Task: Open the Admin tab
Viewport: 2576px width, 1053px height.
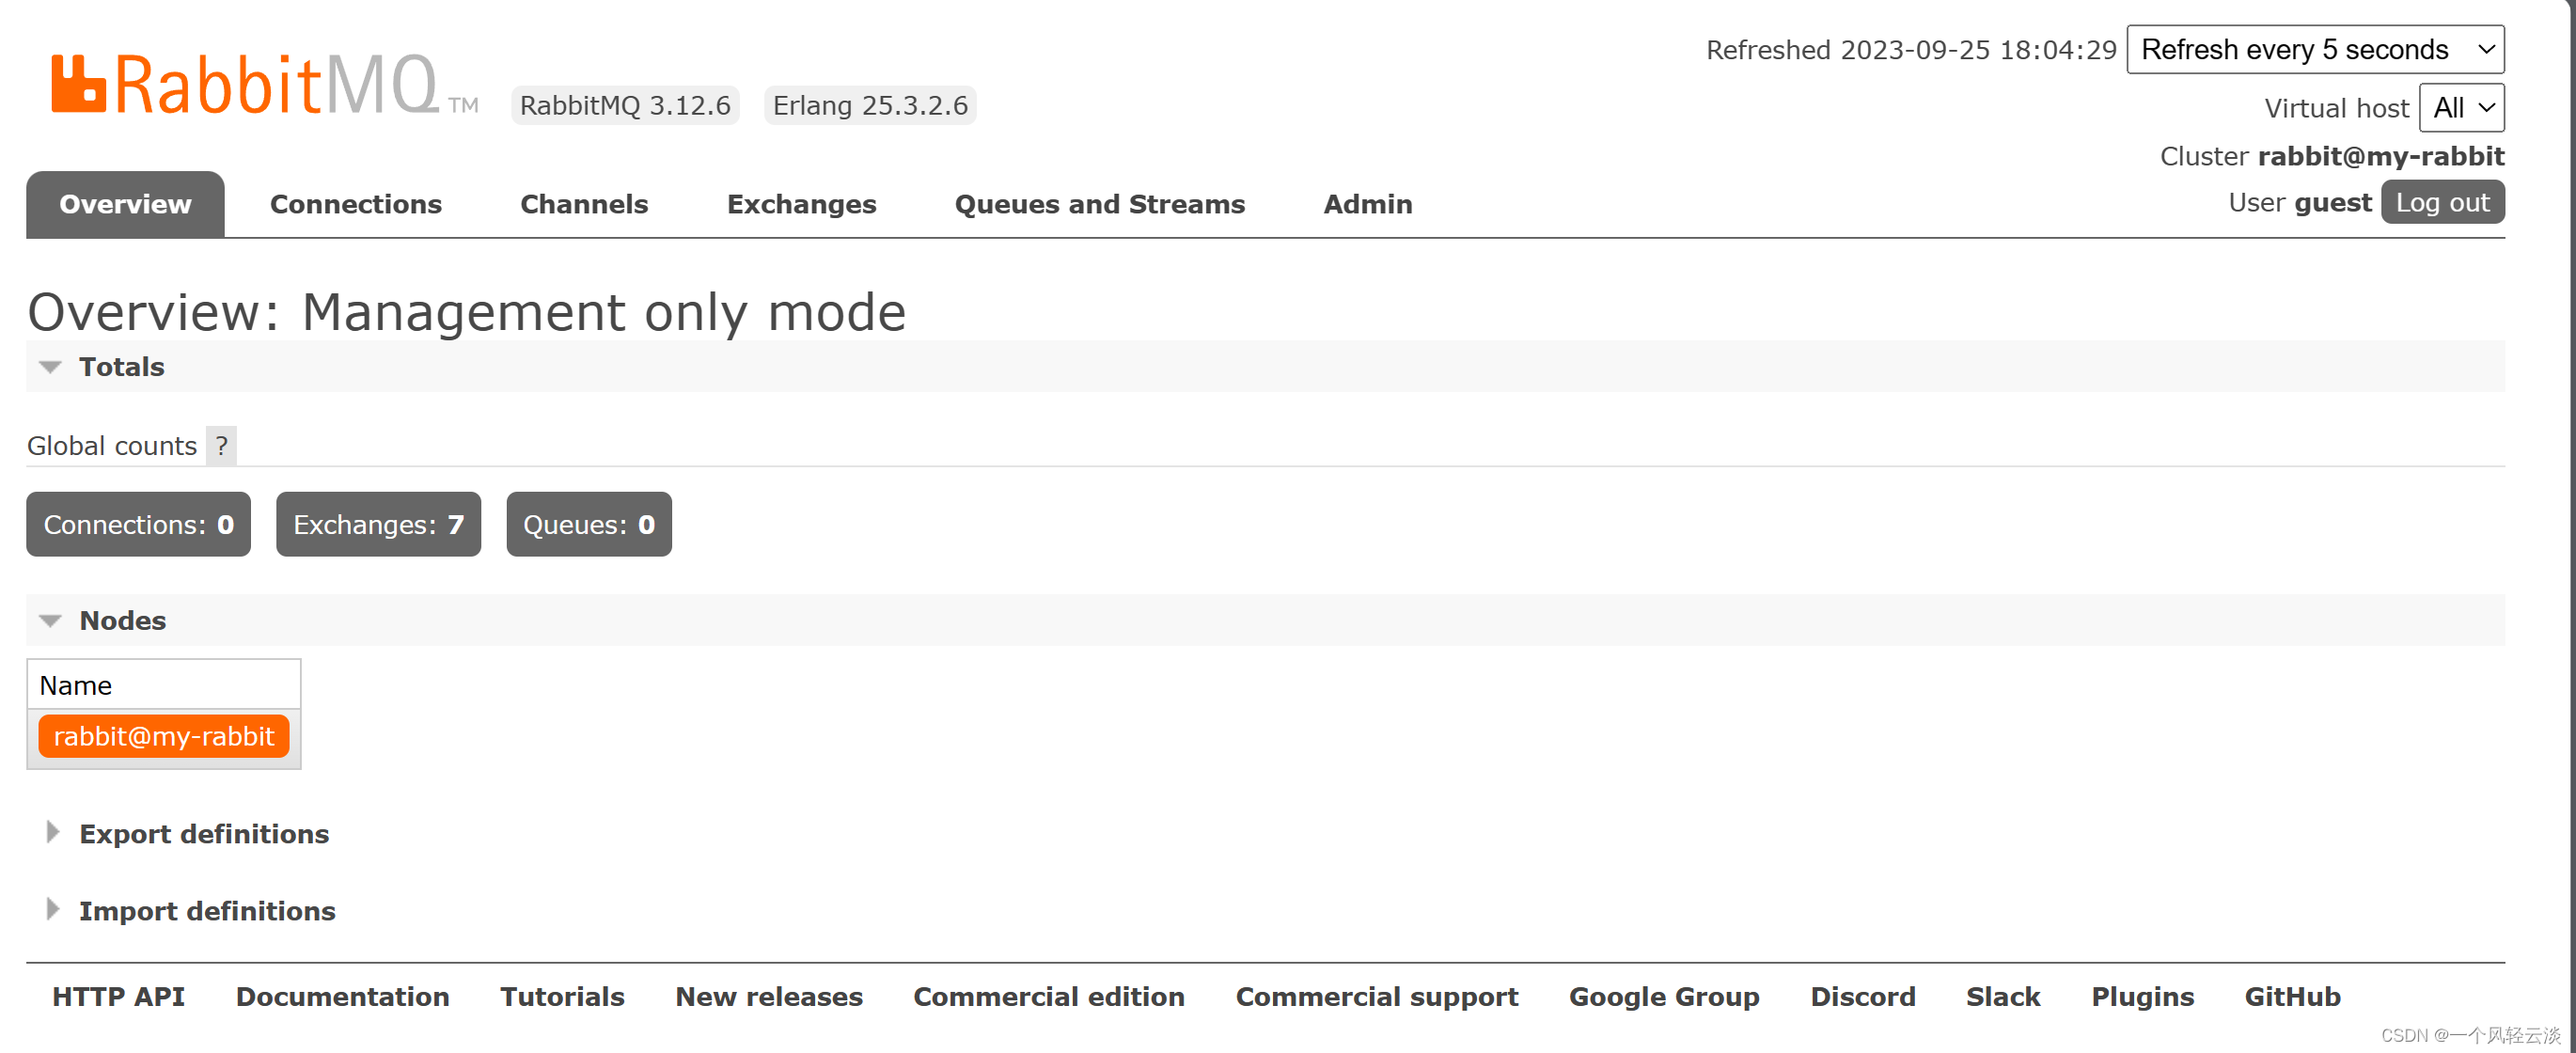Action: pyautogui.click(x=1367, y=204)
